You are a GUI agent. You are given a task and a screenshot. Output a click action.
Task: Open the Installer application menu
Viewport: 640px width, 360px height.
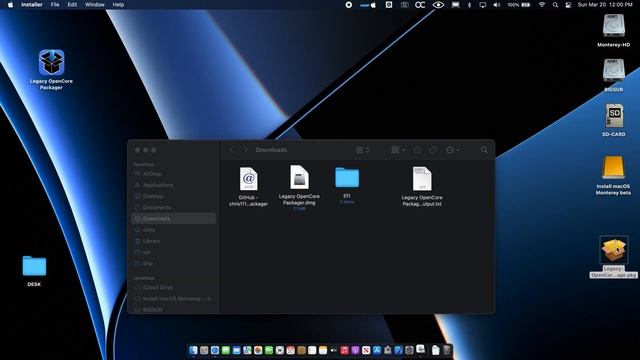click(31, 5)
